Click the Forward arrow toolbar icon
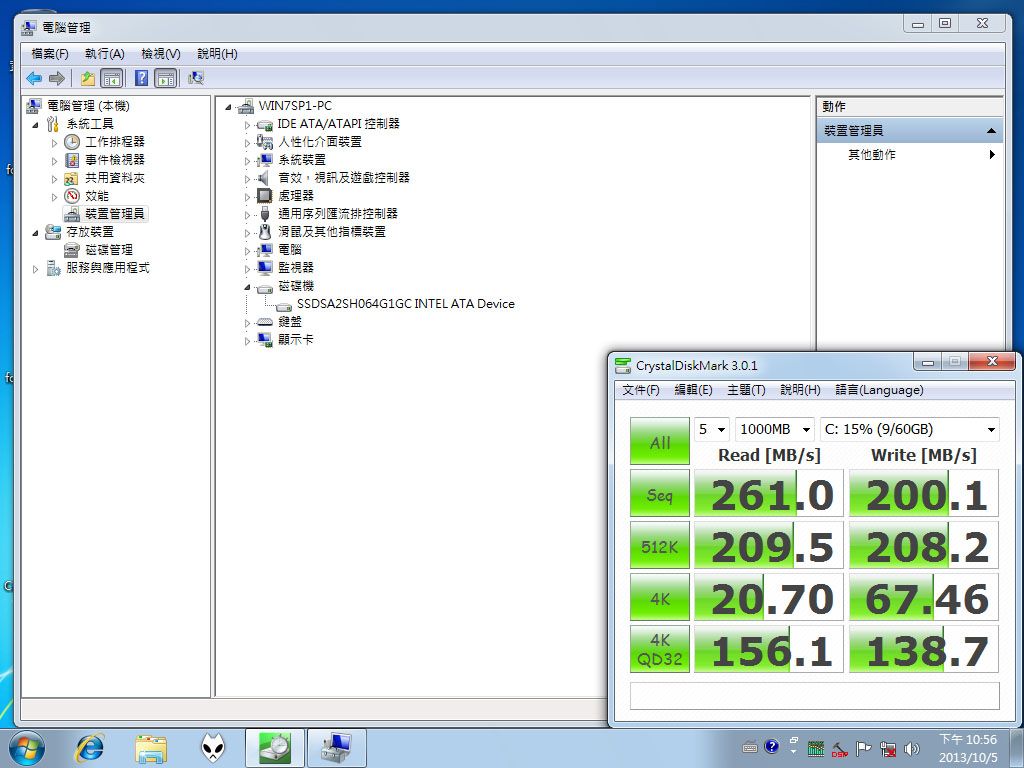 pos(57,79)
